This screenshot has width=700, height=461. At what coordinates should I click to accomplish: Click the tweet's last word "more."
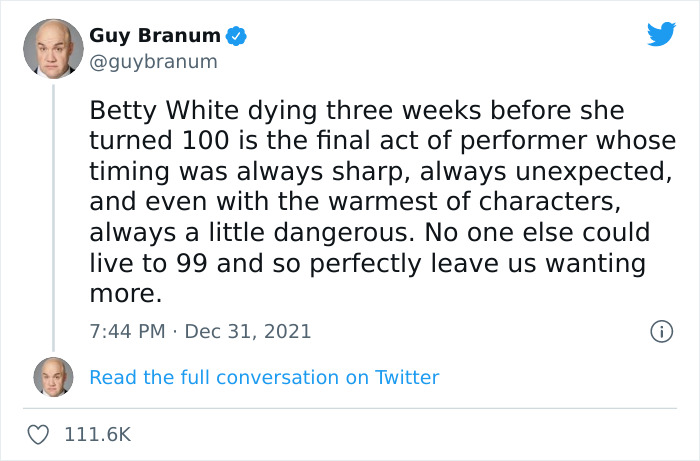point(124,295)
